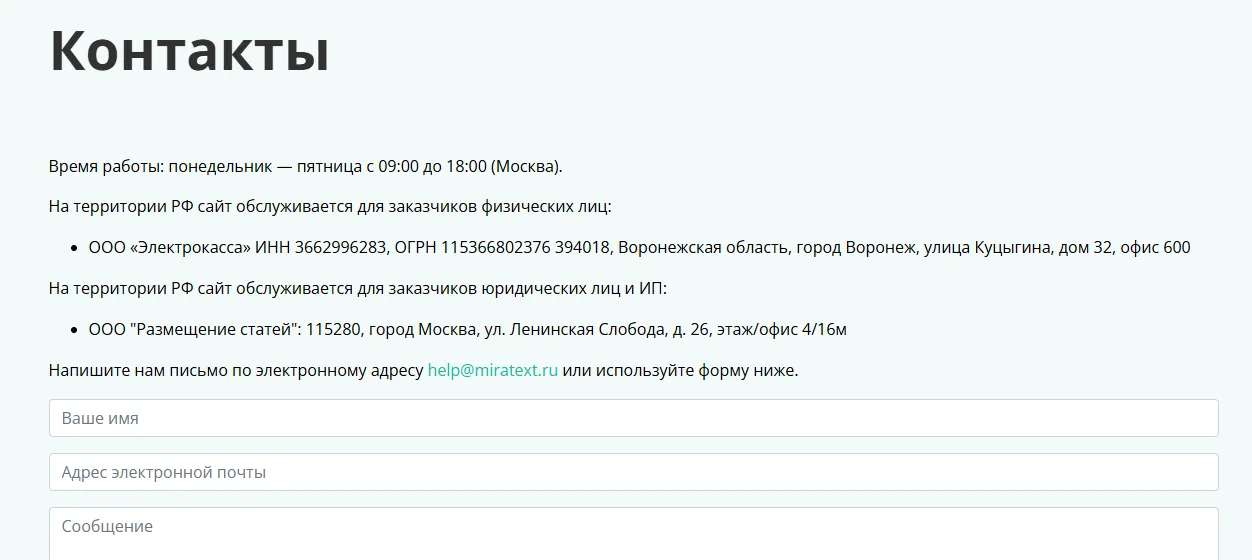The height and width of the screenshot is (560, 1252).
Task: Click the ООО "Размещение статей" address line
Action: pyautogui.click(x=467, y=329)
